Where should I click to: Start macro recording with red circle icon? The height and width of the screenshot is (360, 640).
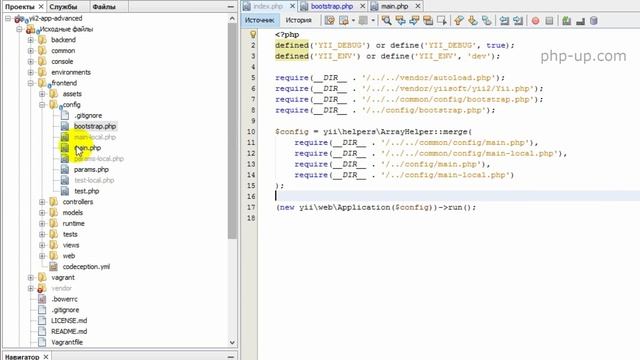tap(536, 20)
